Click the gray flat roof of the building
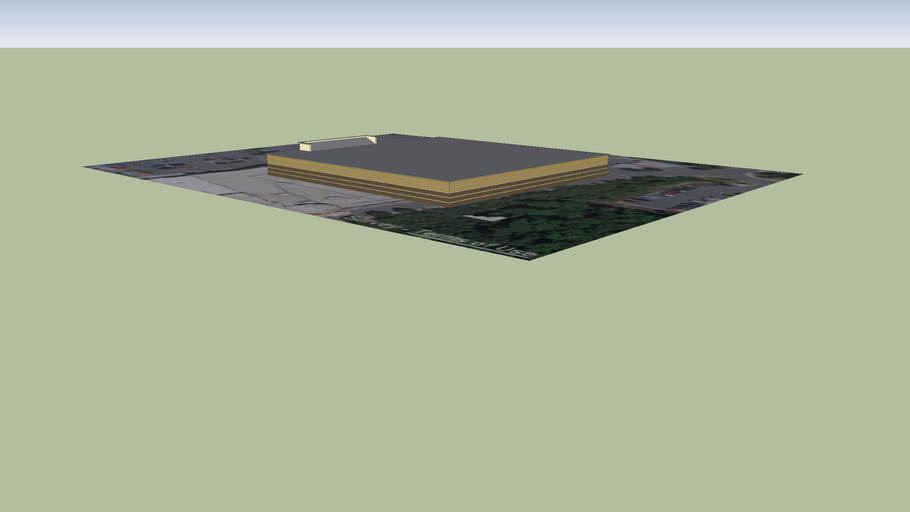Viewport: 910px width, 512px height. 440,158
